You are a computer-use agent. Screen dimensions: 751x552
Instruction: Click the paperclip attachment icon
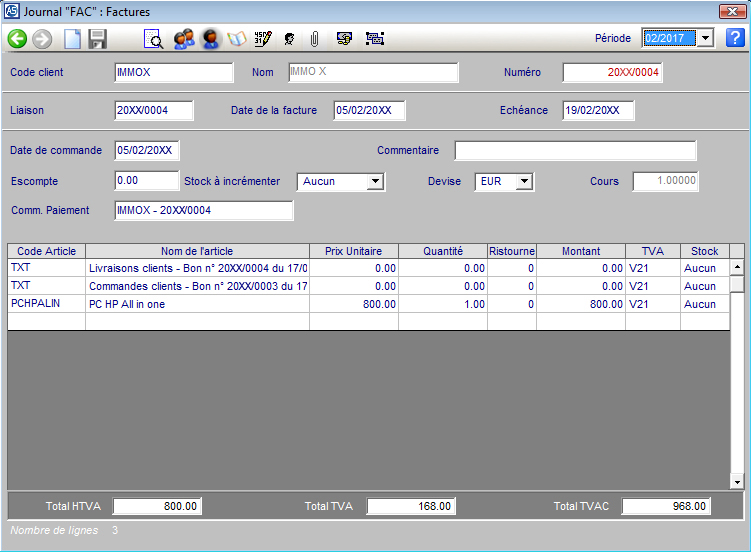point(313,39)
